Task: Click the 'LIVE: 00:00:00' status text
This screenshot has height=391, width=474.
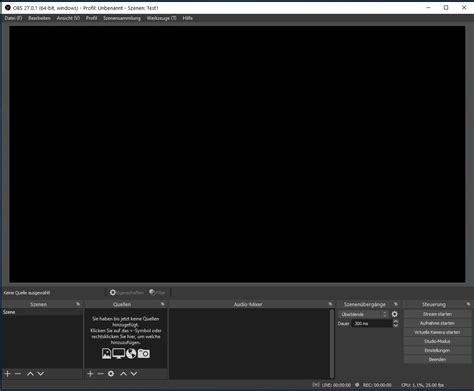Action: [336, 385]
